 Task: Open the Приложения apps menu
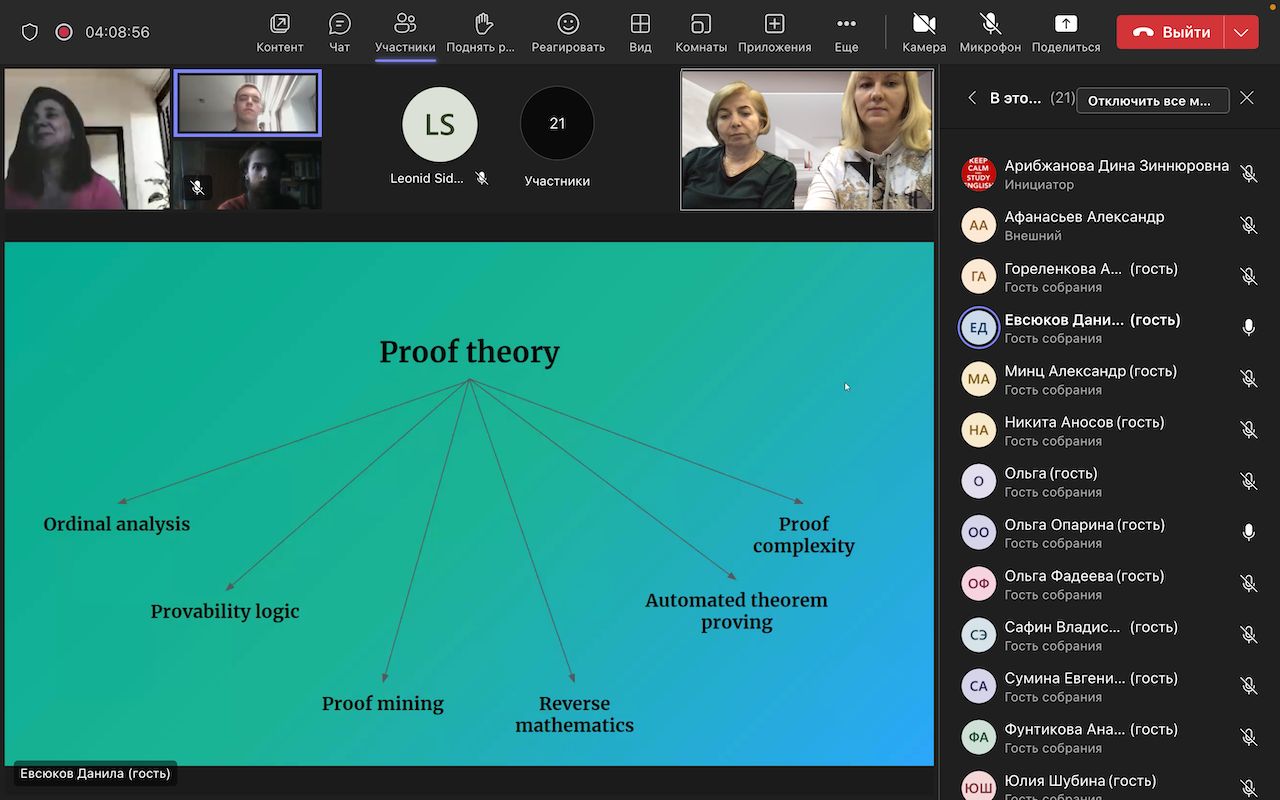774,32
